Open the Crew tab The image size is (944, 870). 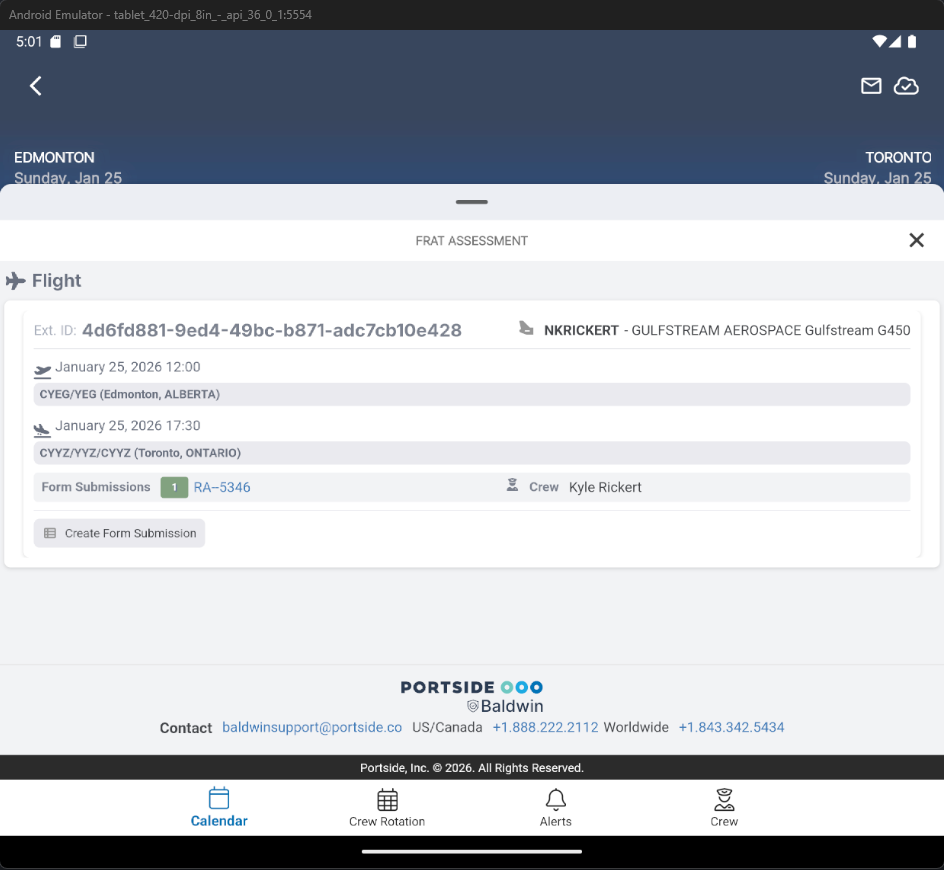point(724,808)
